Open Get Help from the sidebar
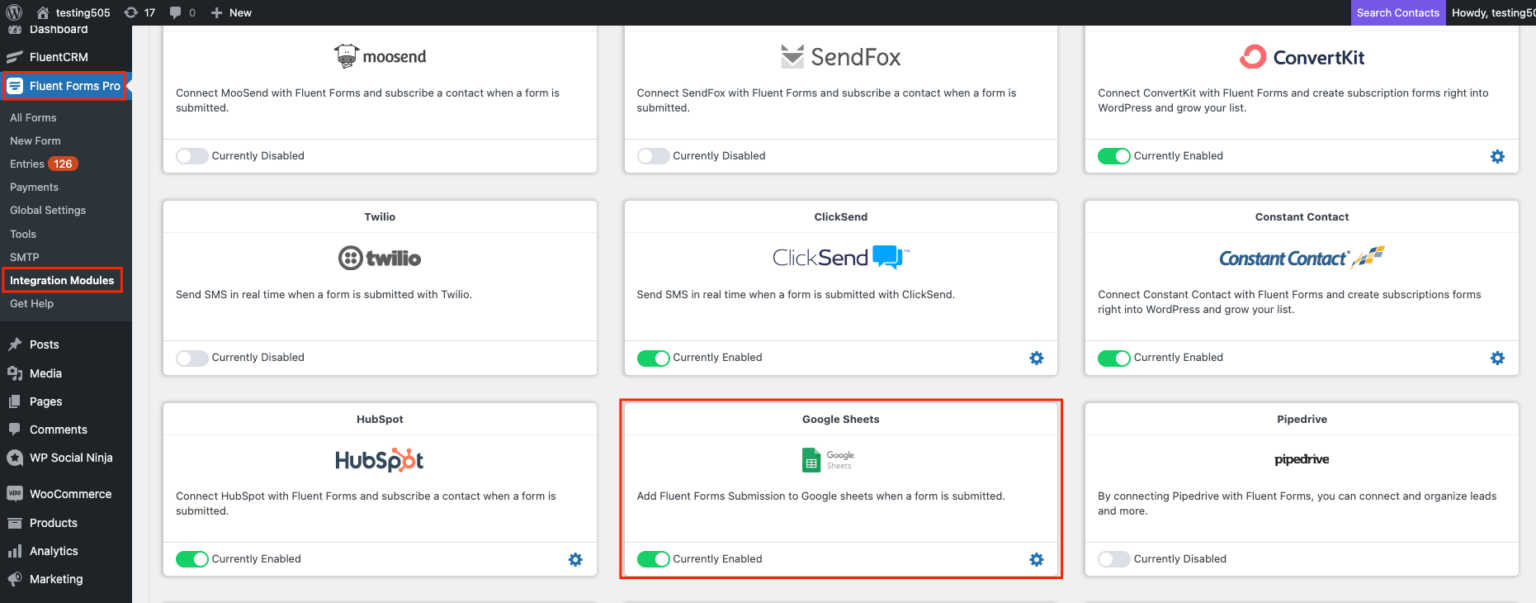The image size is (1536, 603). pos(31,303)
